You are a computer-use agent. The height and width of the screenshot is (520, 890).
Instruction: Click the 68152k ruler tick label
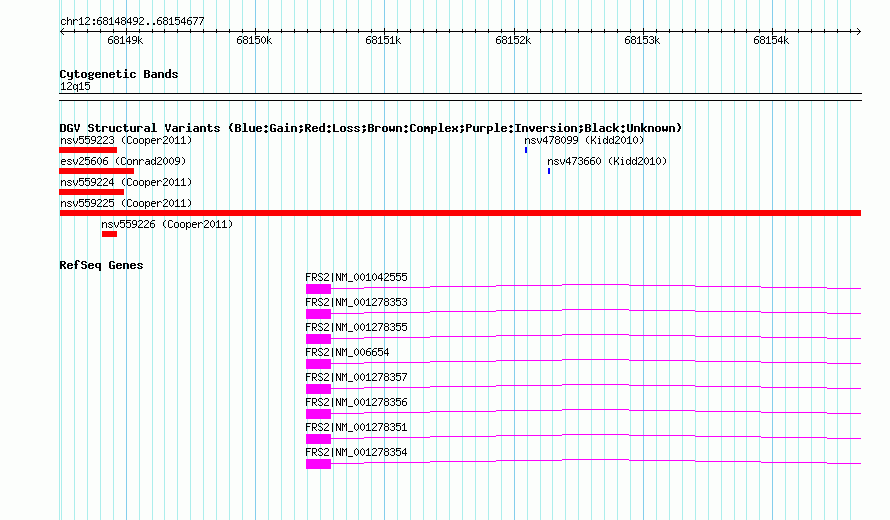click(x=513, y=40)
